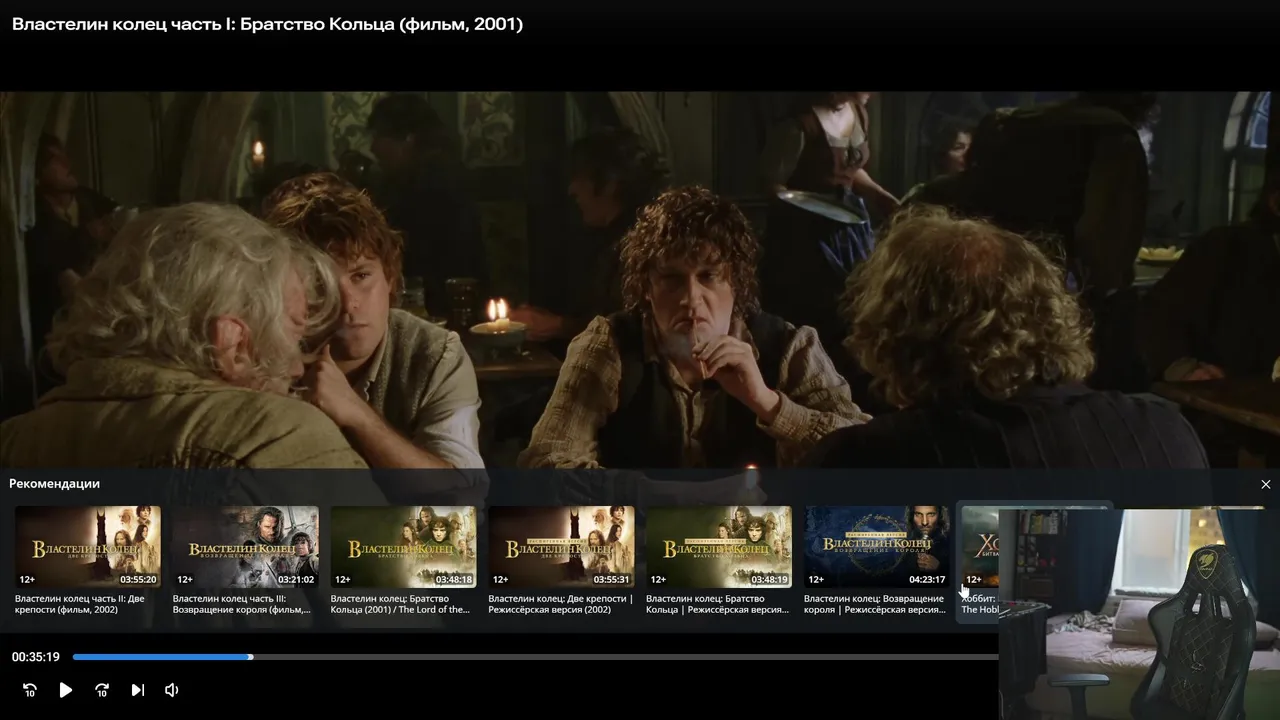Jump to the next video
This screenshot has width=1280, height=720.
point(138,690)
